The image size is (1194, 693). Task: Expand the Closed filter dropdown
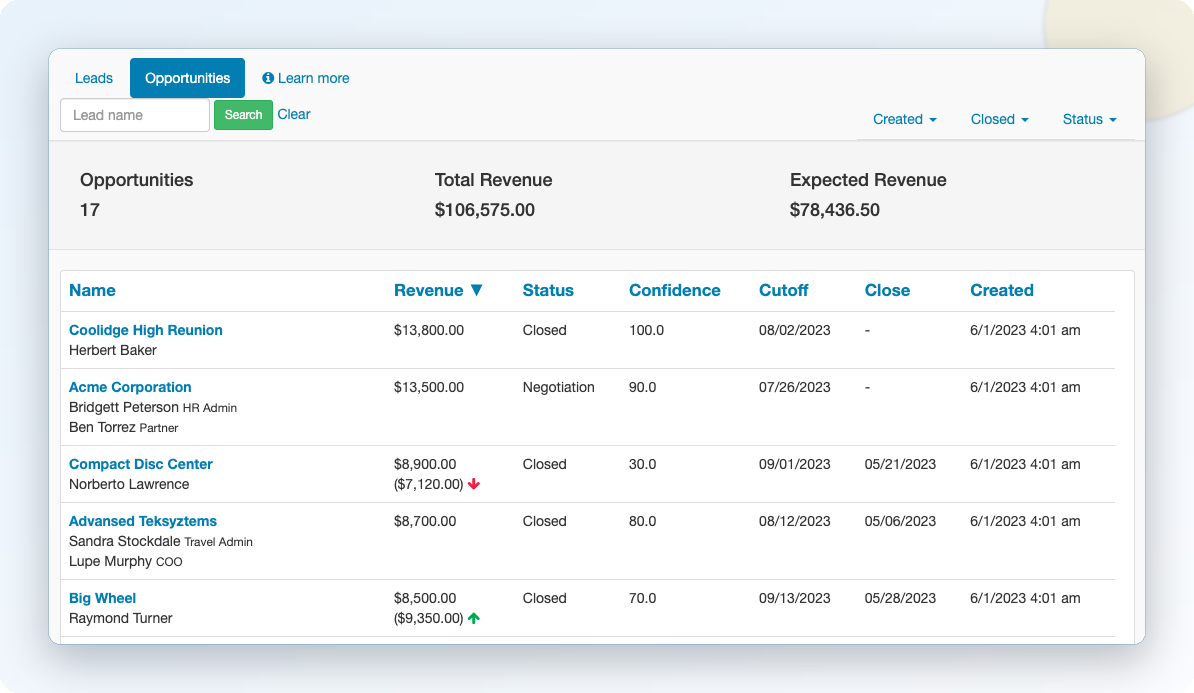(x=999, y=120)
